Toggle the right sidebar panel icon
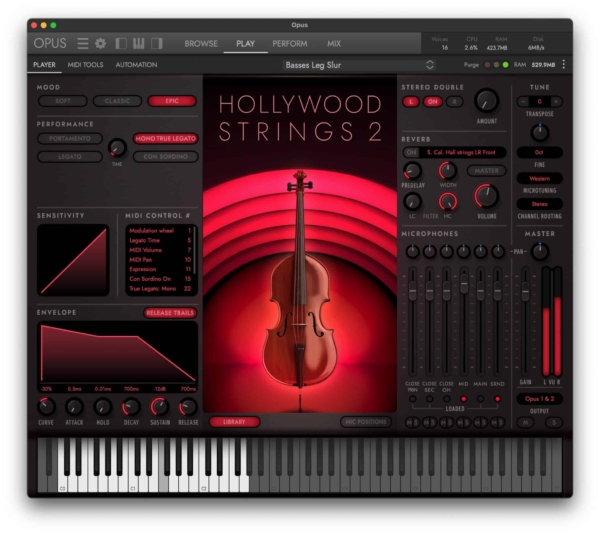Screen dimensions: 600x534 point(157,43)
